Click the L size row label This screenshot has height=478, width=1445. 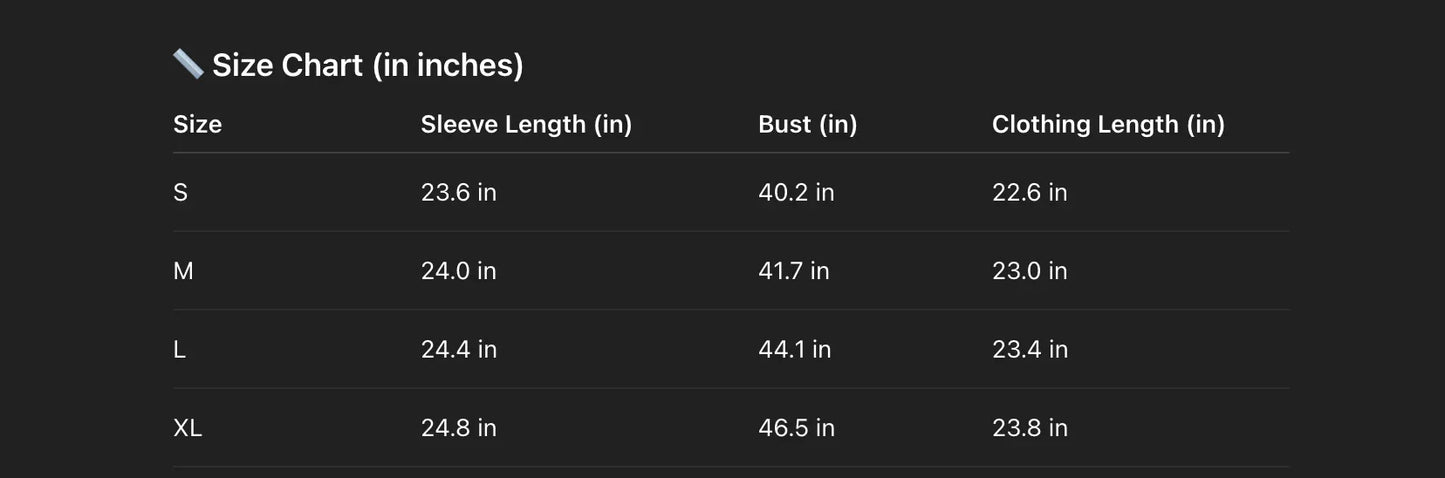coord(180,349)
